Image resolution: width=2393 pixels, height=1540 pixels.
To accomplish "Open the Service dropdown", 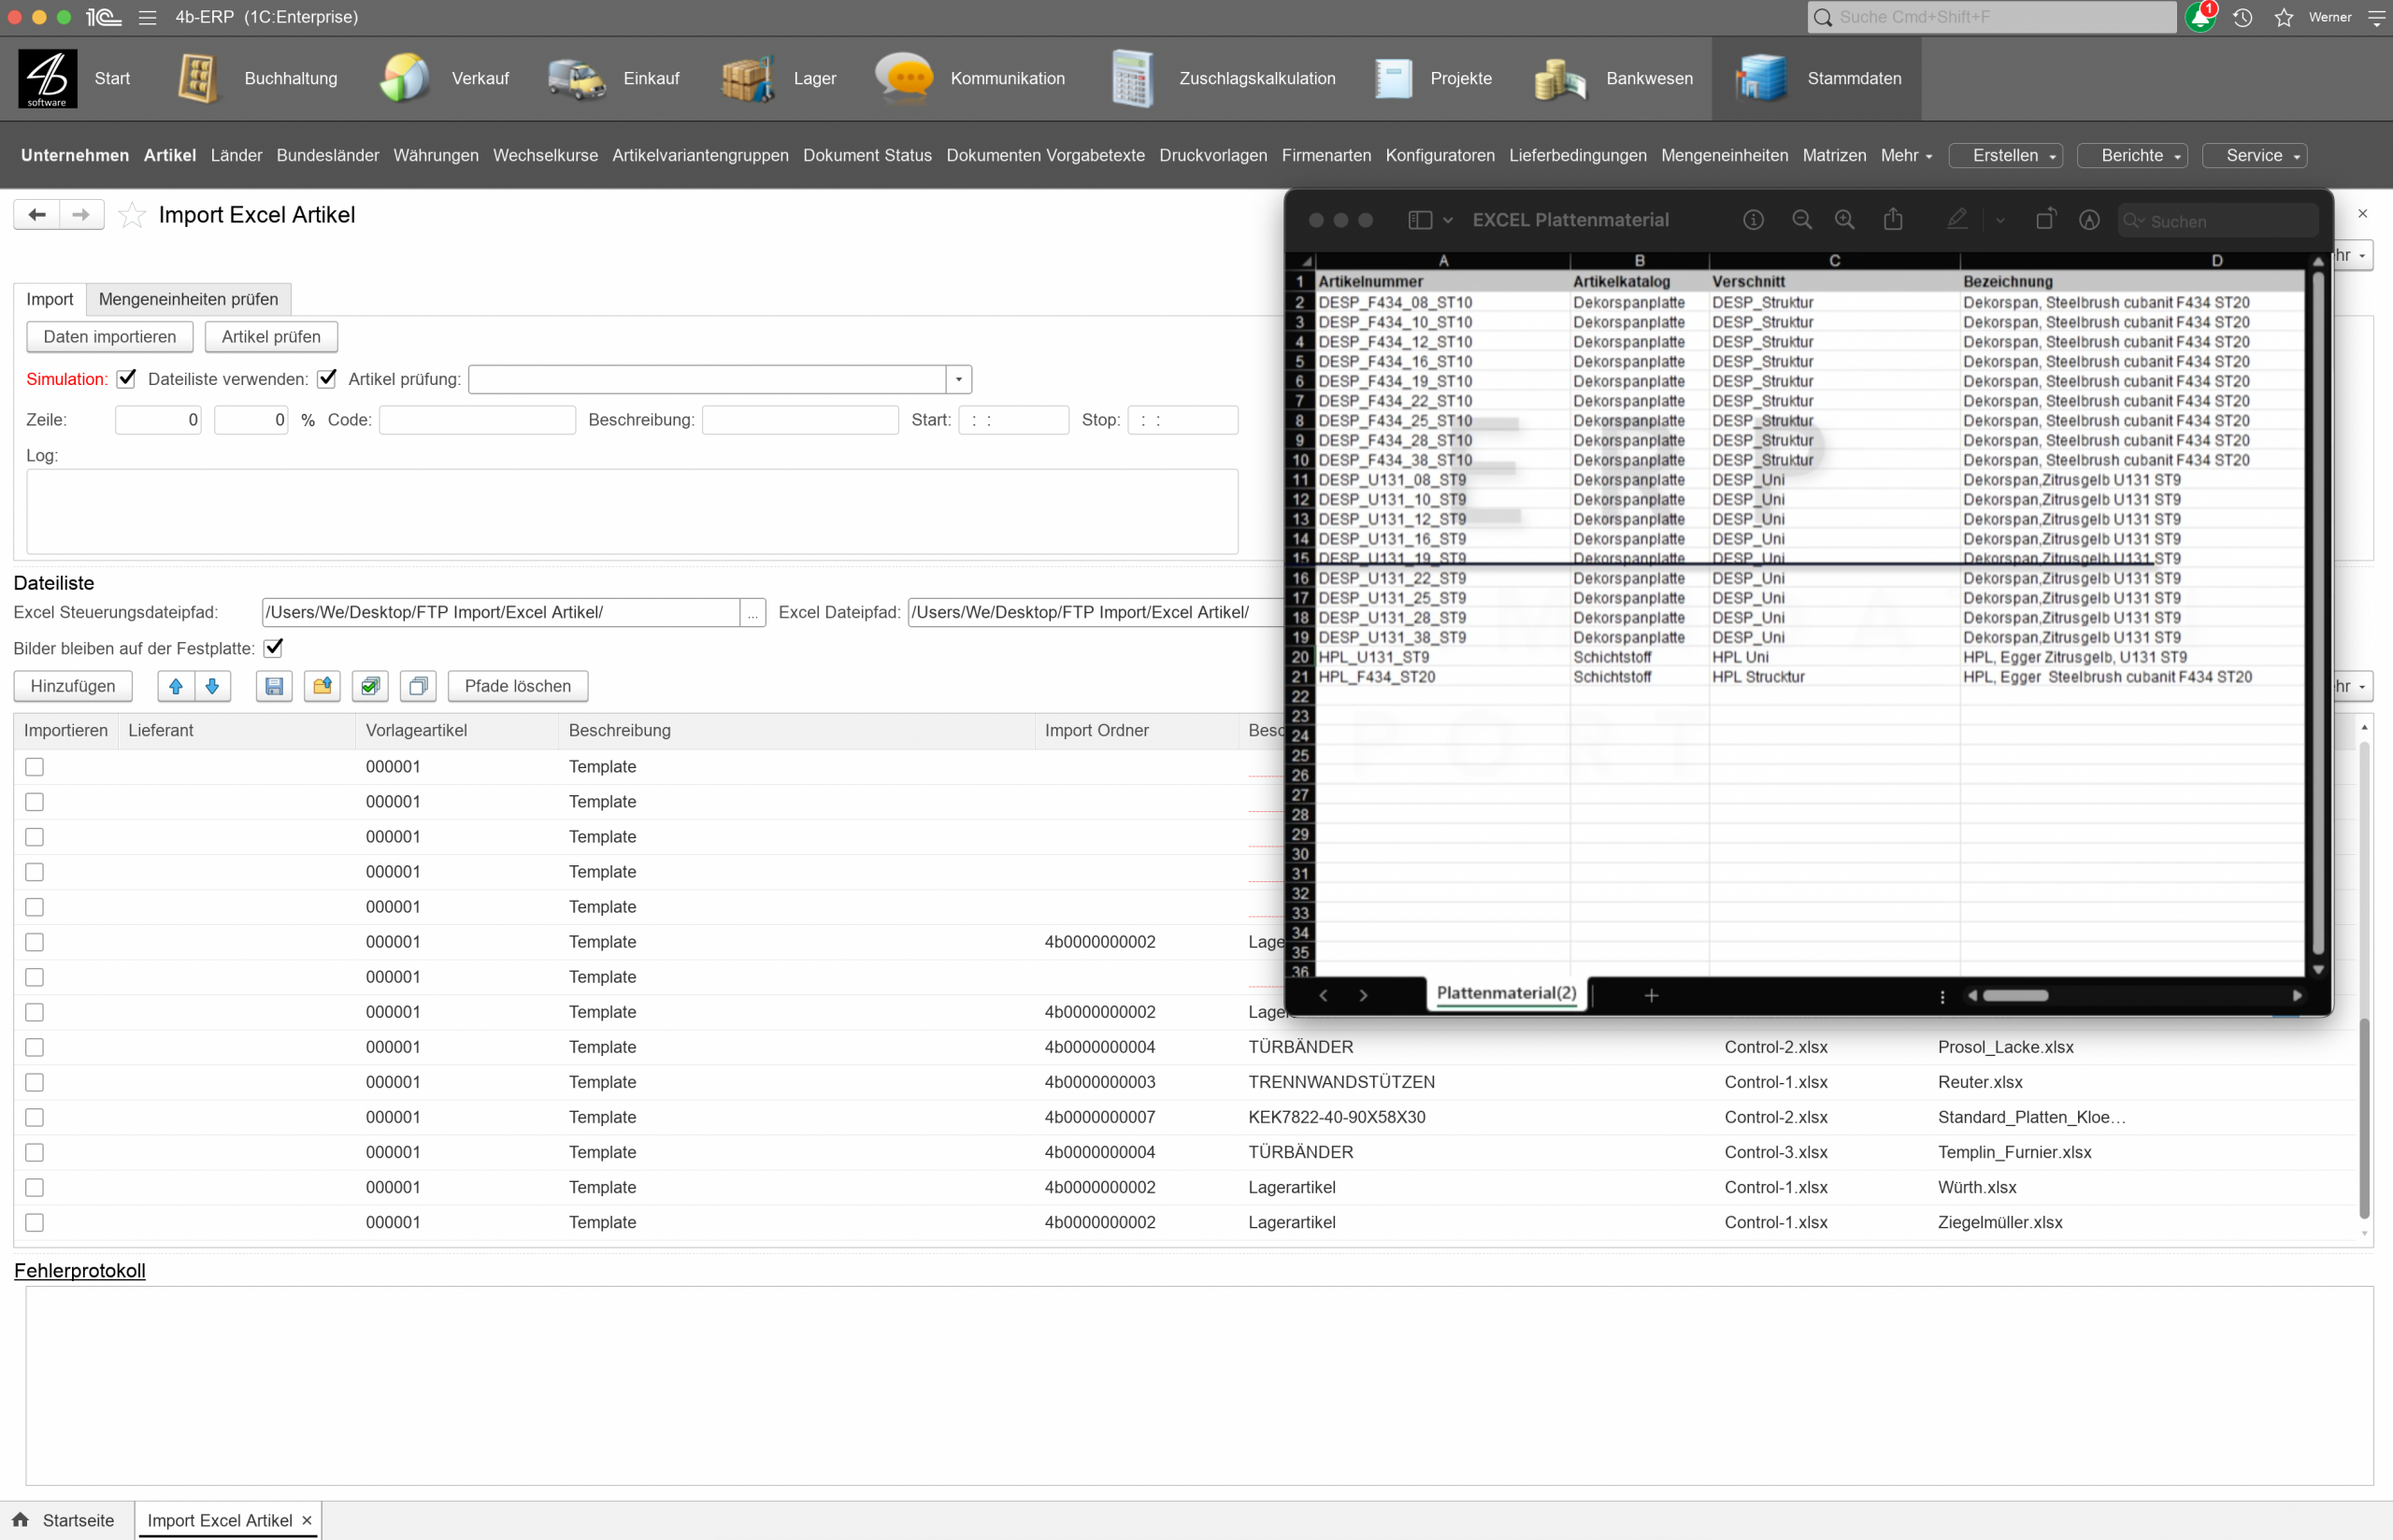I will tap(2255, 155).
